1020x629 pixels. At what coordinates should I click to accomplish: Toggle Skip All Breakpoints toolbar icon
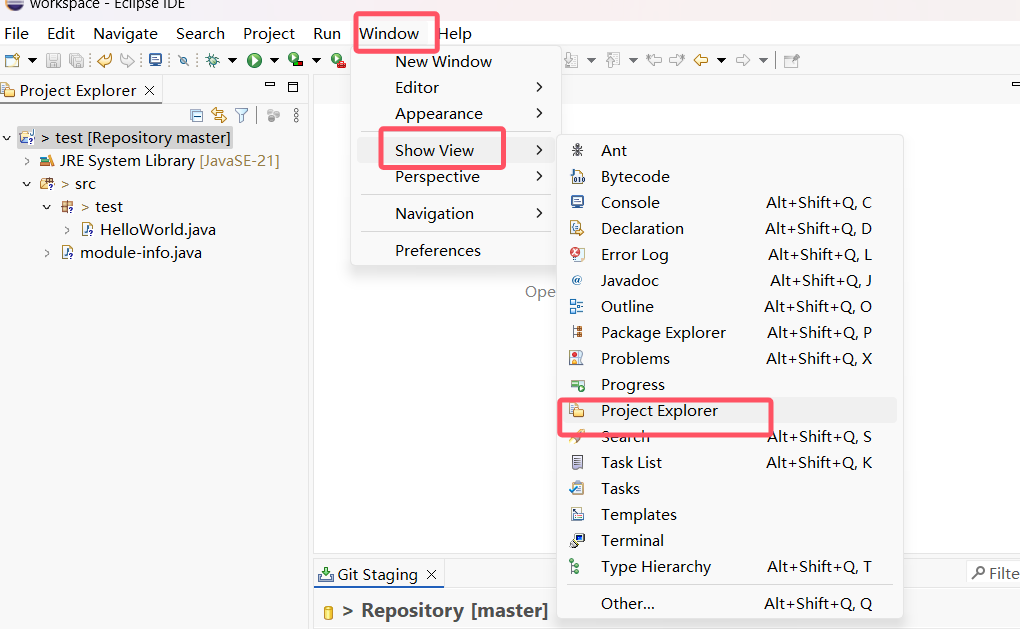(x=184, y=60)
